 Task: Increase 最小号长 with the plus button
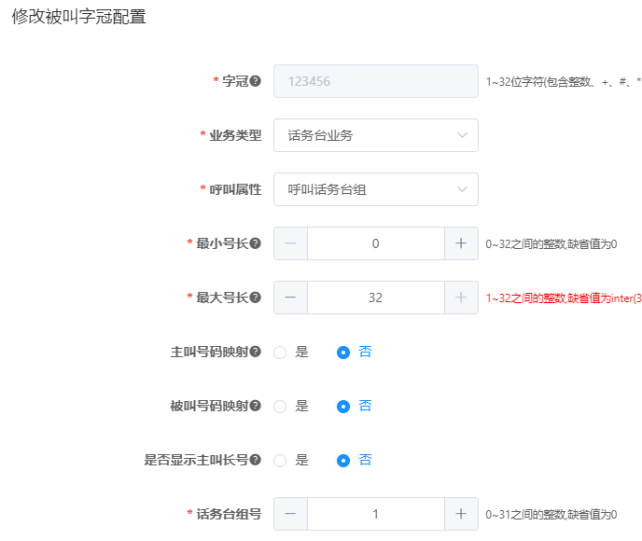click(461, 243)
